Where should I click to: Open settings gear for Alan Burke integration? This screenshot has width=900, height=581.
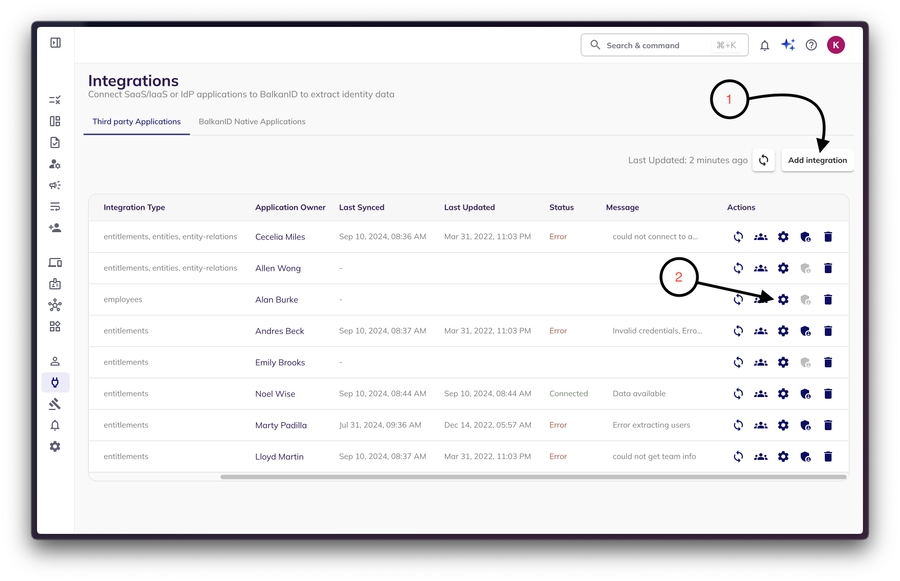(783, 300)
